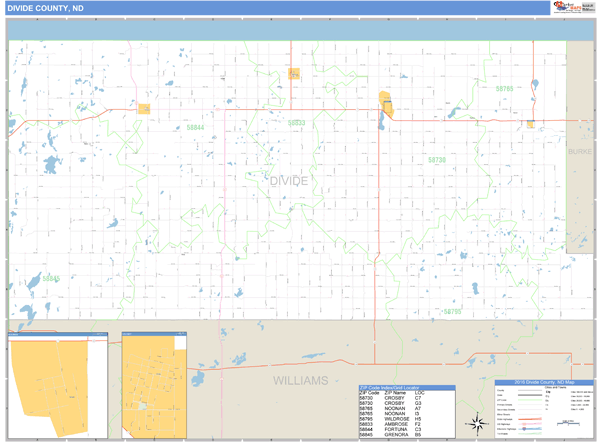600x442 pixels.
Task: Click the DIVIDE county name label
Action: pos(289,180)
